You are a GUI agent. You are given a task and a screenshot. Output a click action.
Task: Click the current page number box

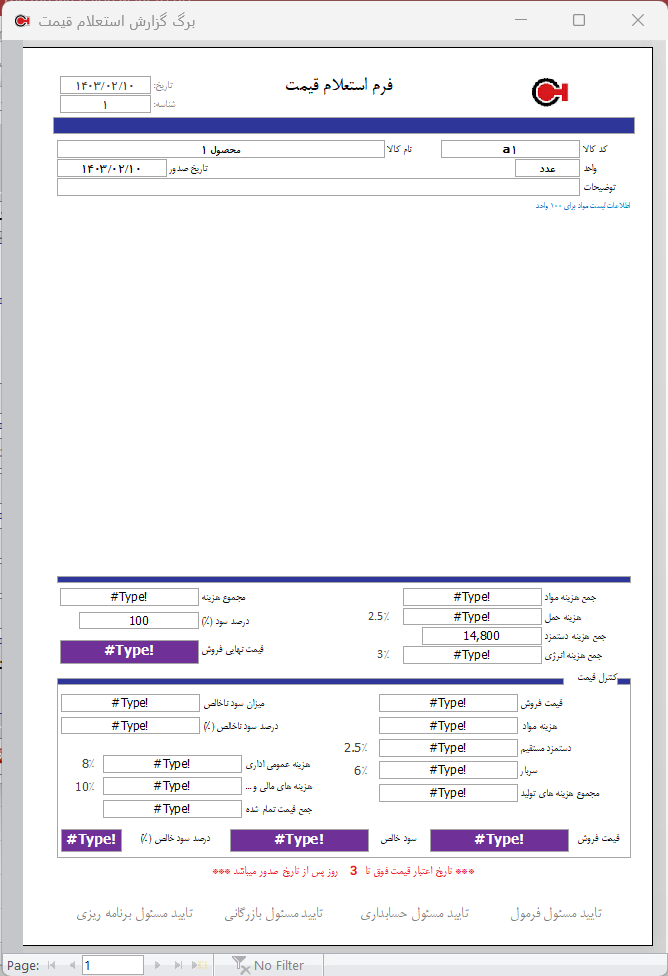click(x=112, y=965)
